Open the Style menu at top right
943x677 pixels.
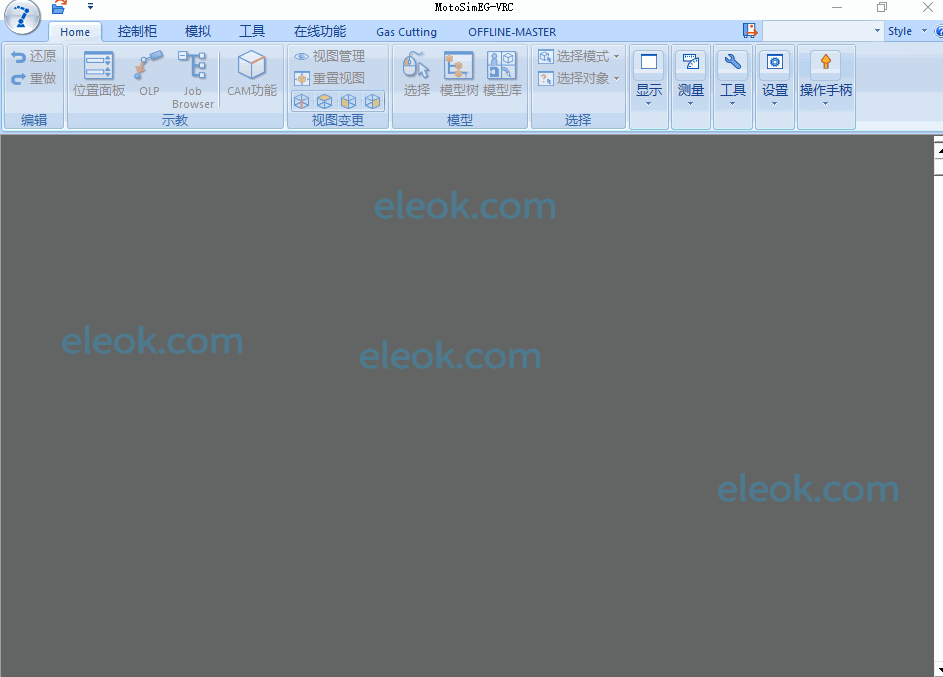tap(907, 31)
